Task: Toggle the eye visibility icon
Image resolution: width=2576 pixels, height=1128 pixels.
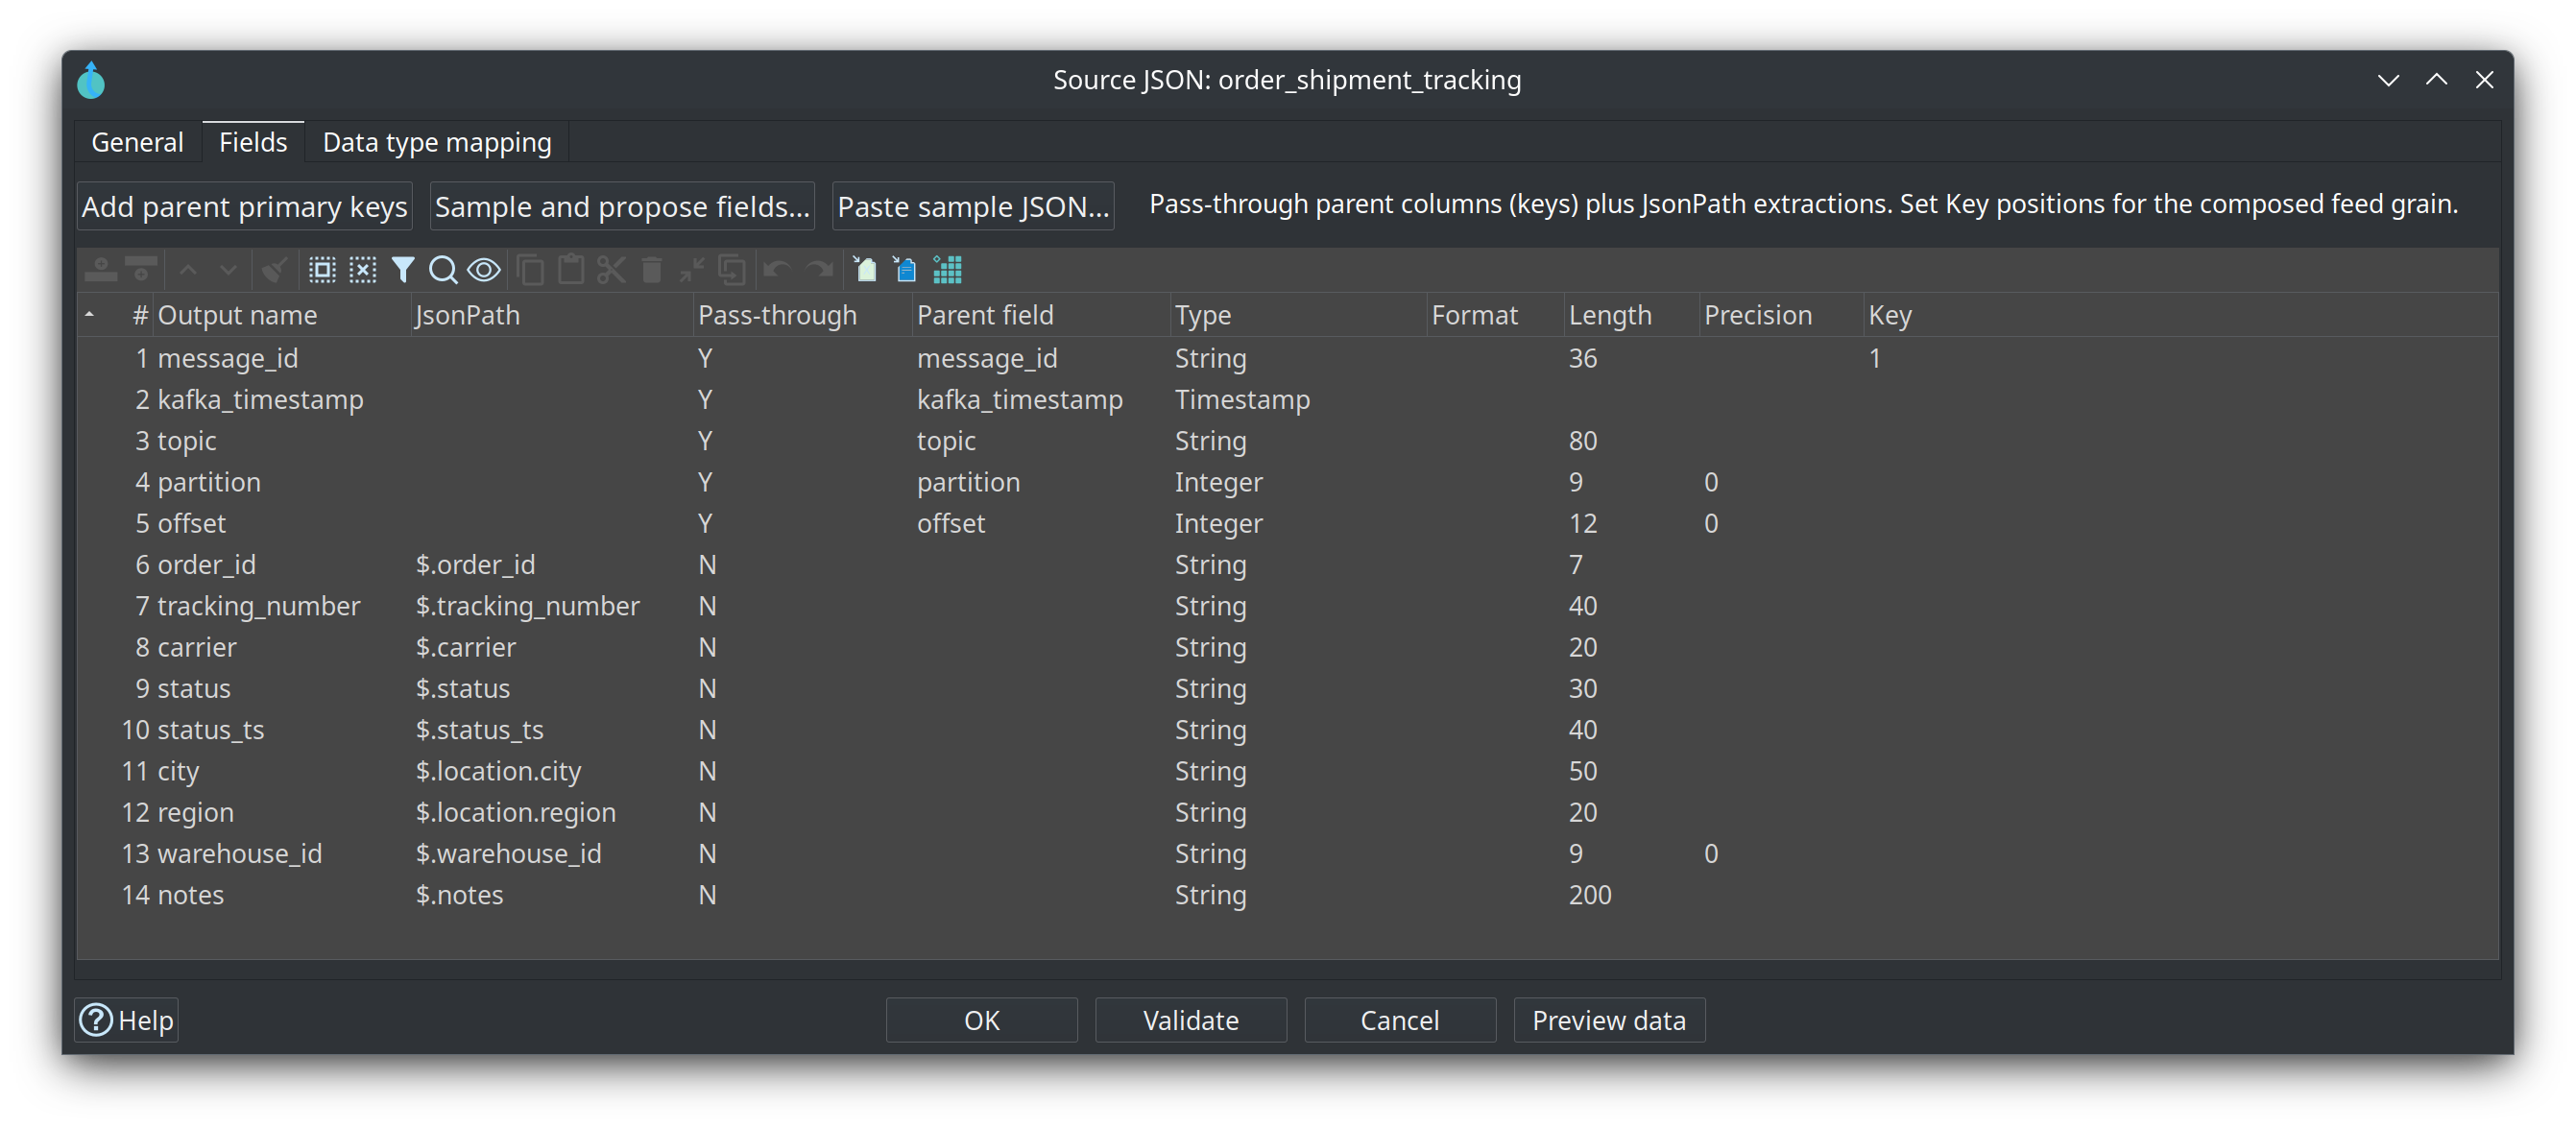Action: [484, 269]
